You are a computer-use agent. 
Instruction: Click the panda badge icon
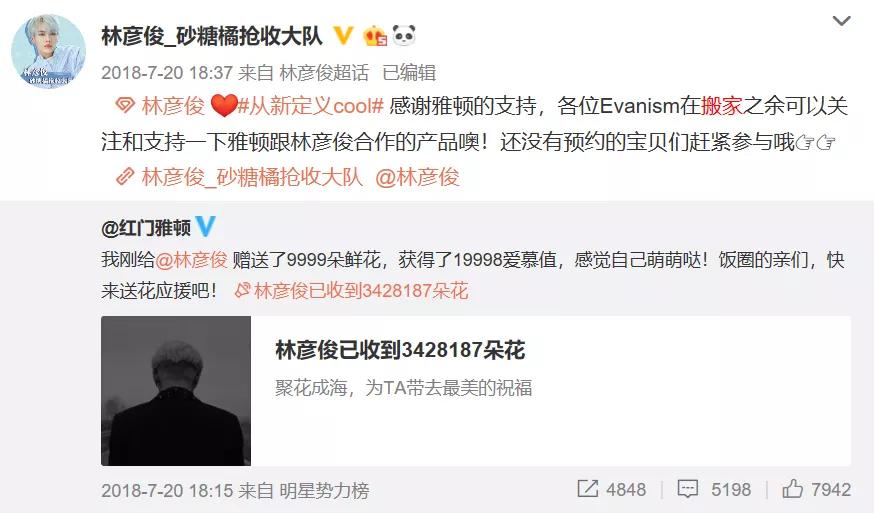[404, 36]
